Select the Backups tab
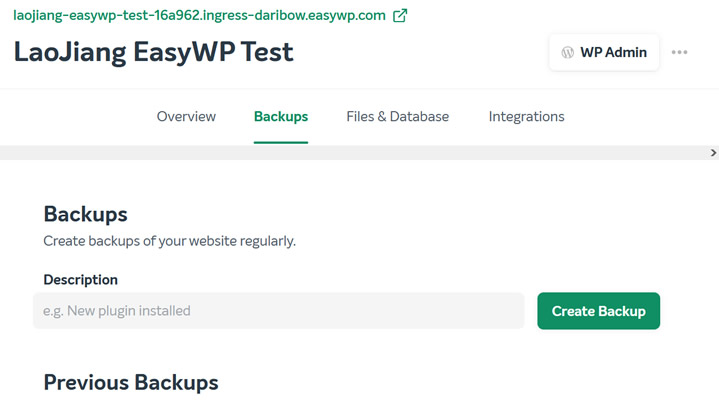 281,116
